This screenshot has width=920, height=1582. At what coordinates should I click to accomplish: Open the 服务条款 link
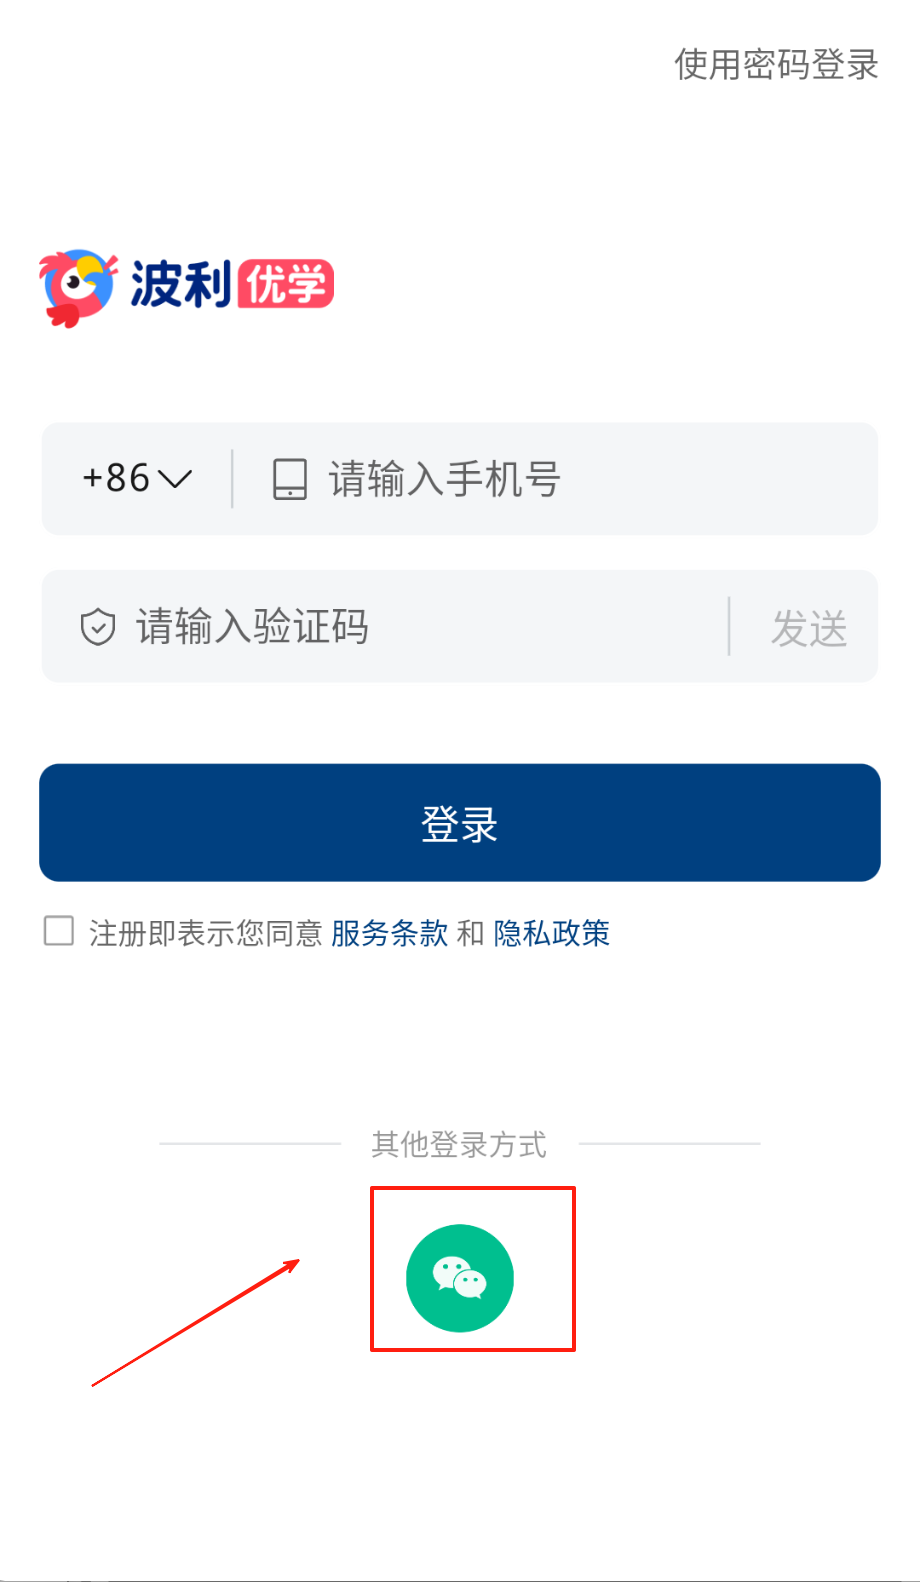pyautogui.click(x=389, y=933)
